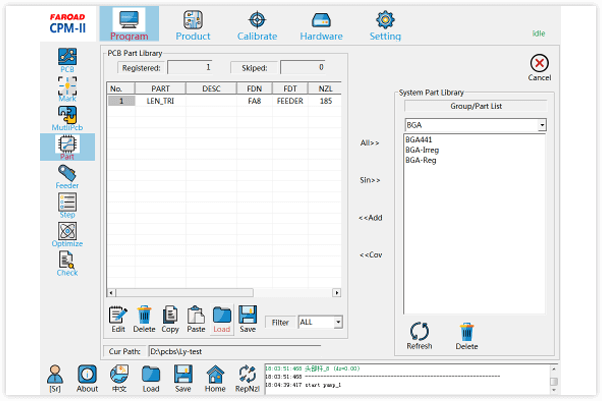Image resolution: width=602 pixels, height=401 pixels.
Task: Load a PCB part library file
Action: click(222, 319)
